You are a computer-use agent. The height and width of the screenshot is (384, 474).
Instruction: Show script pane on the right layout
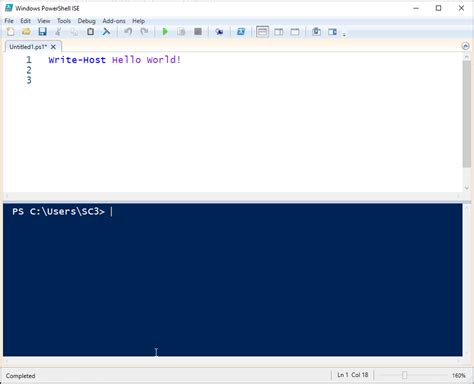279,32
